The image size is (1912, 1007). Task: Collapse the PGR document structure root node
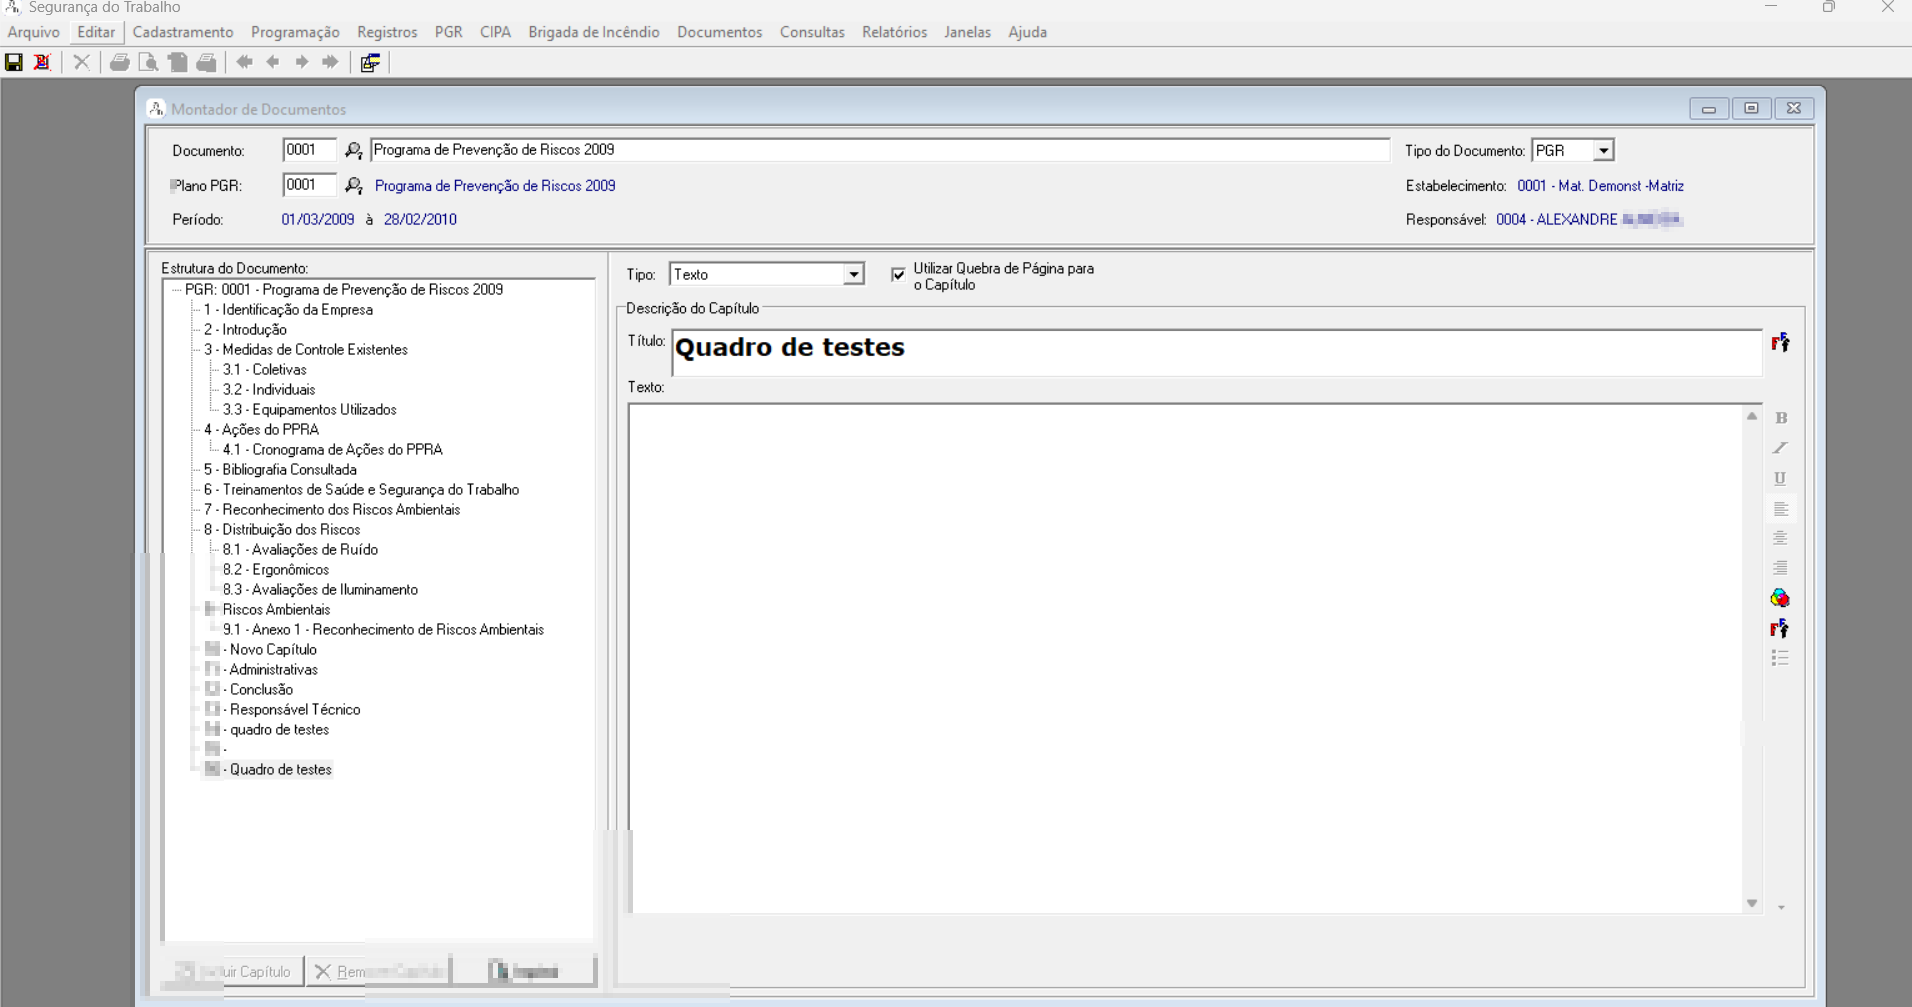point(176,289)
